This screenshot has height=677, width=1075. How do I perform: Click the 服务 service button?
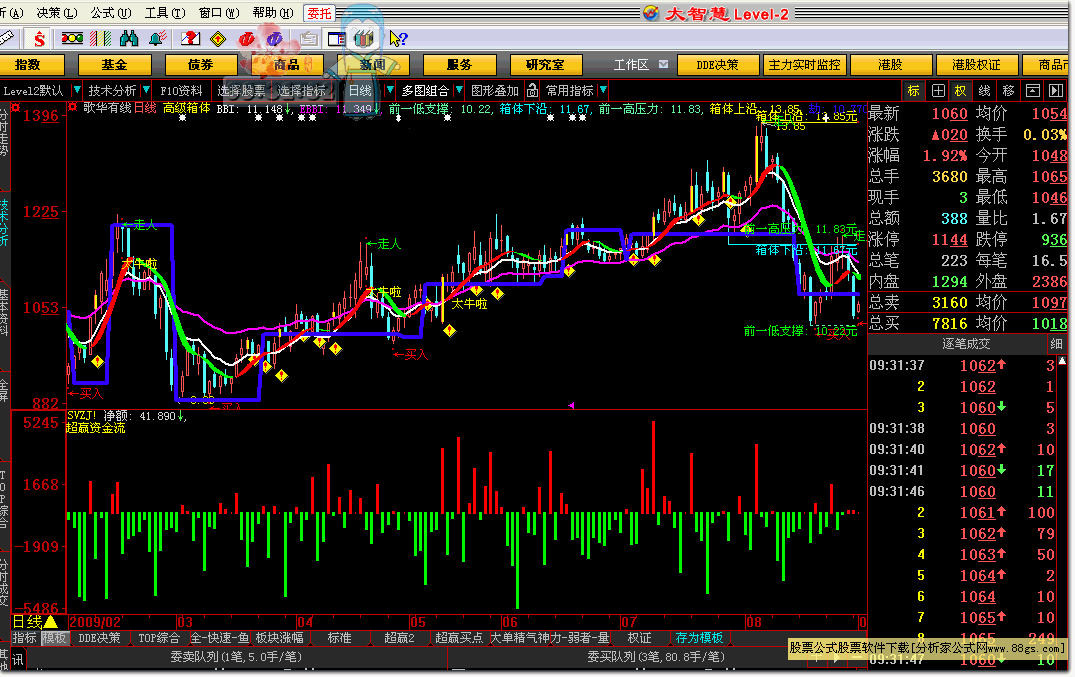[459, 64]
